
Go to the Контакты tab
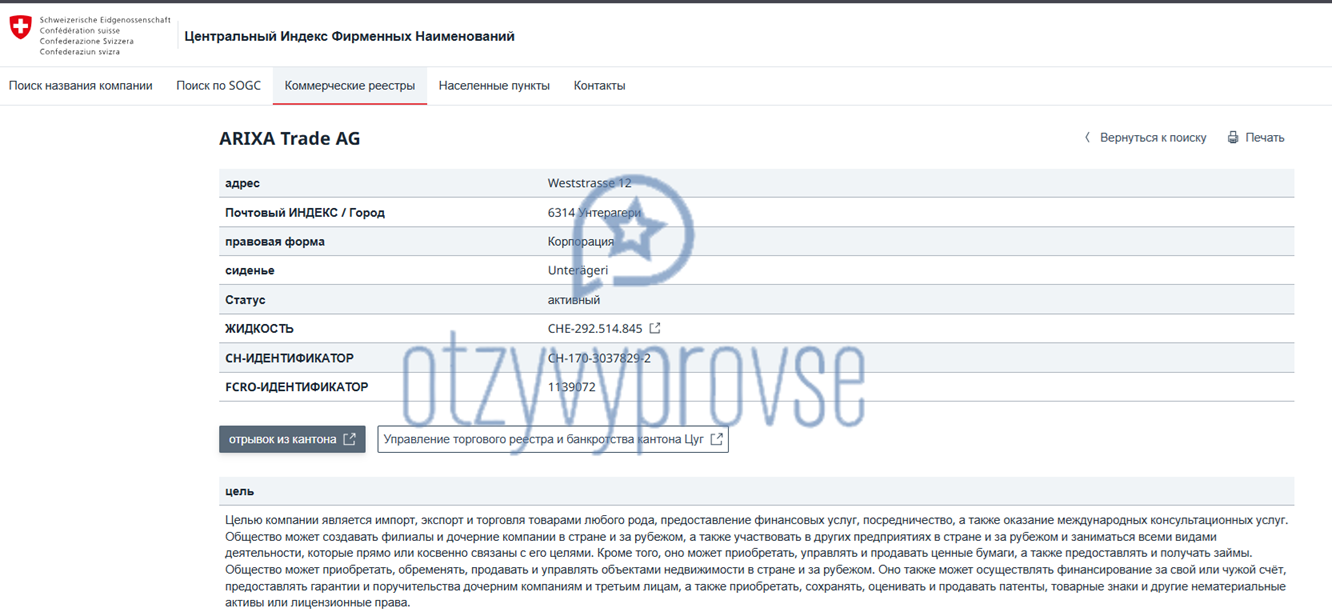[x=599, y=86]
